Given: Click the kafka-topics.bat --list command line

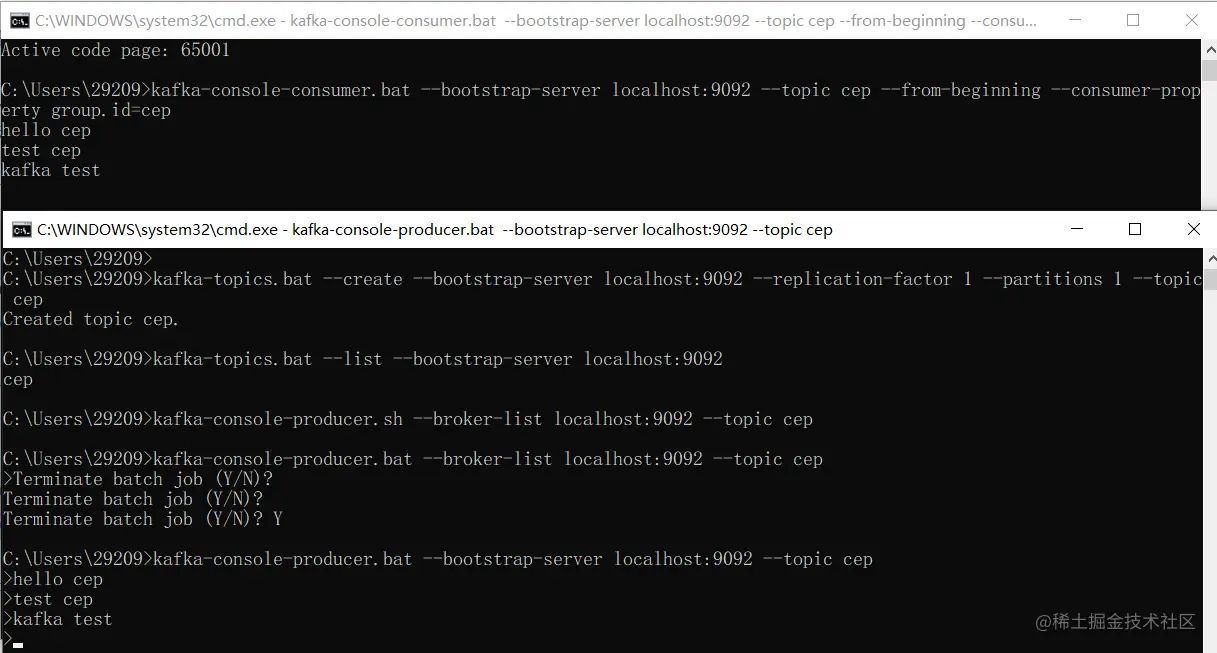Looking at the screenshot, I should tap(363, 358).
